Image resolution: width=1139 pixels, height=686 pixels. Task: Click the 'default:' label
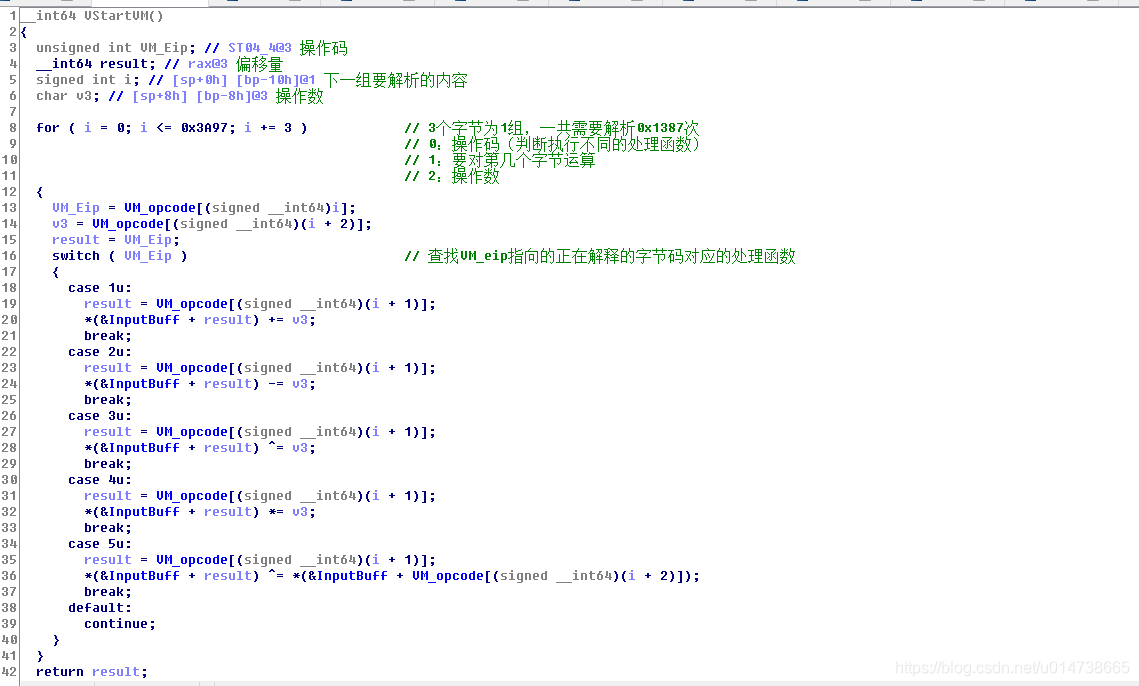click(x=100, y=608)
